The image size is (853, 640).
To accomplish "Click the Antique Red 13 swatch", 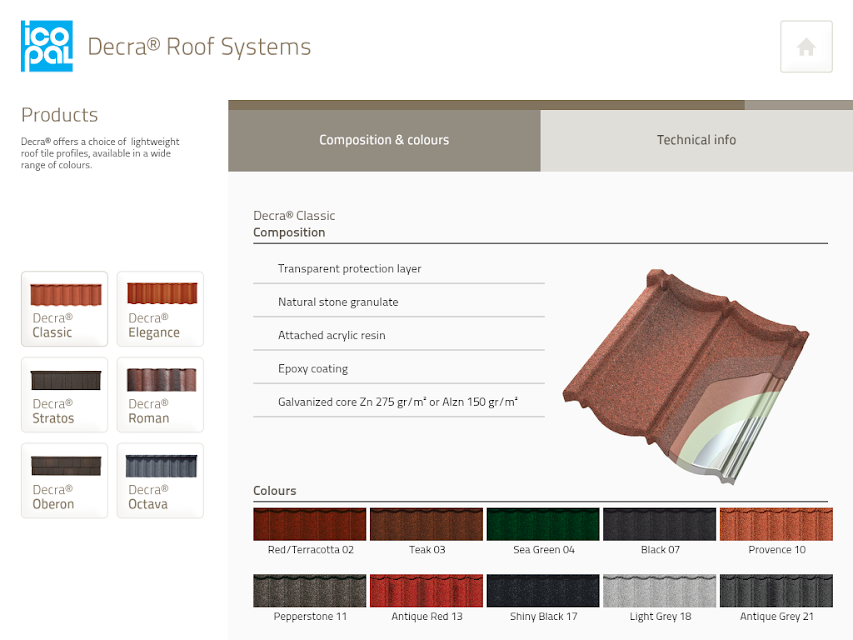I will coord(426,590).
